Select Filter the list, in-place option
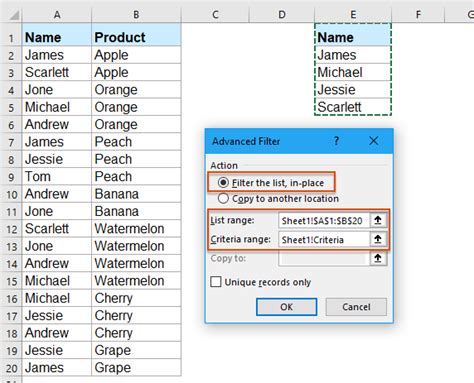The height and width of the screenshot is (383, 474). [x=271, y=183]
